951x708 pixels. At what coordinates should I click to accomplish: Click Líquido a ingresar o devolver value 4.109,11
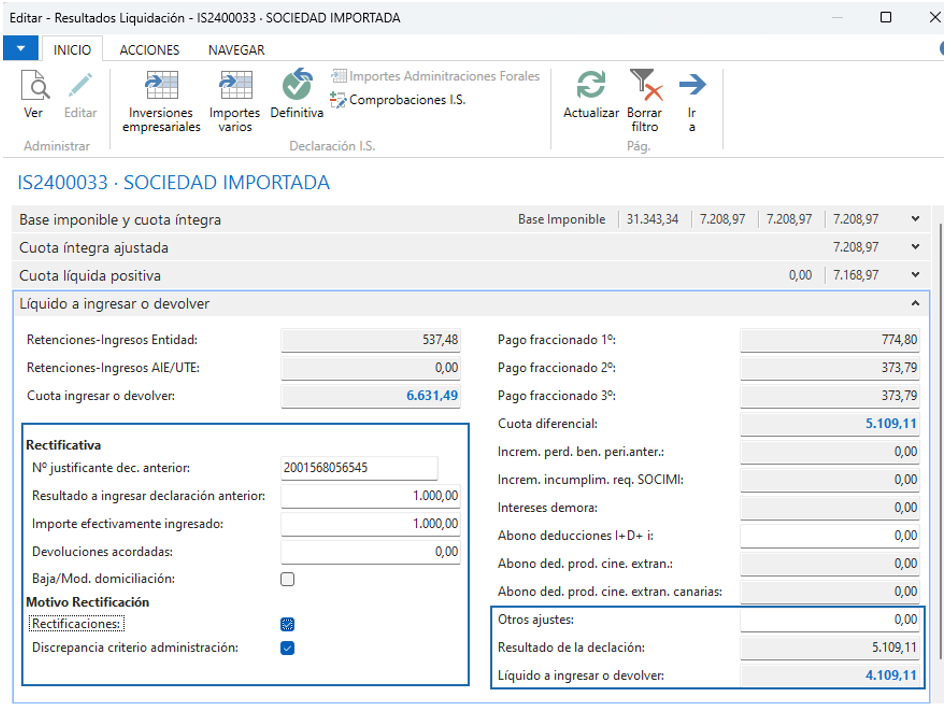830,675
